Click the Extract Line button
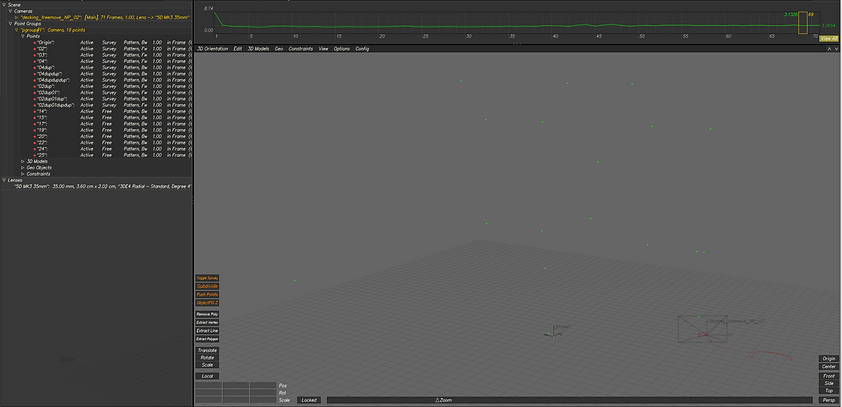Image resolution: width=842 pixels, height=407 pixels. pyautogui.click(x=207, y=331)
